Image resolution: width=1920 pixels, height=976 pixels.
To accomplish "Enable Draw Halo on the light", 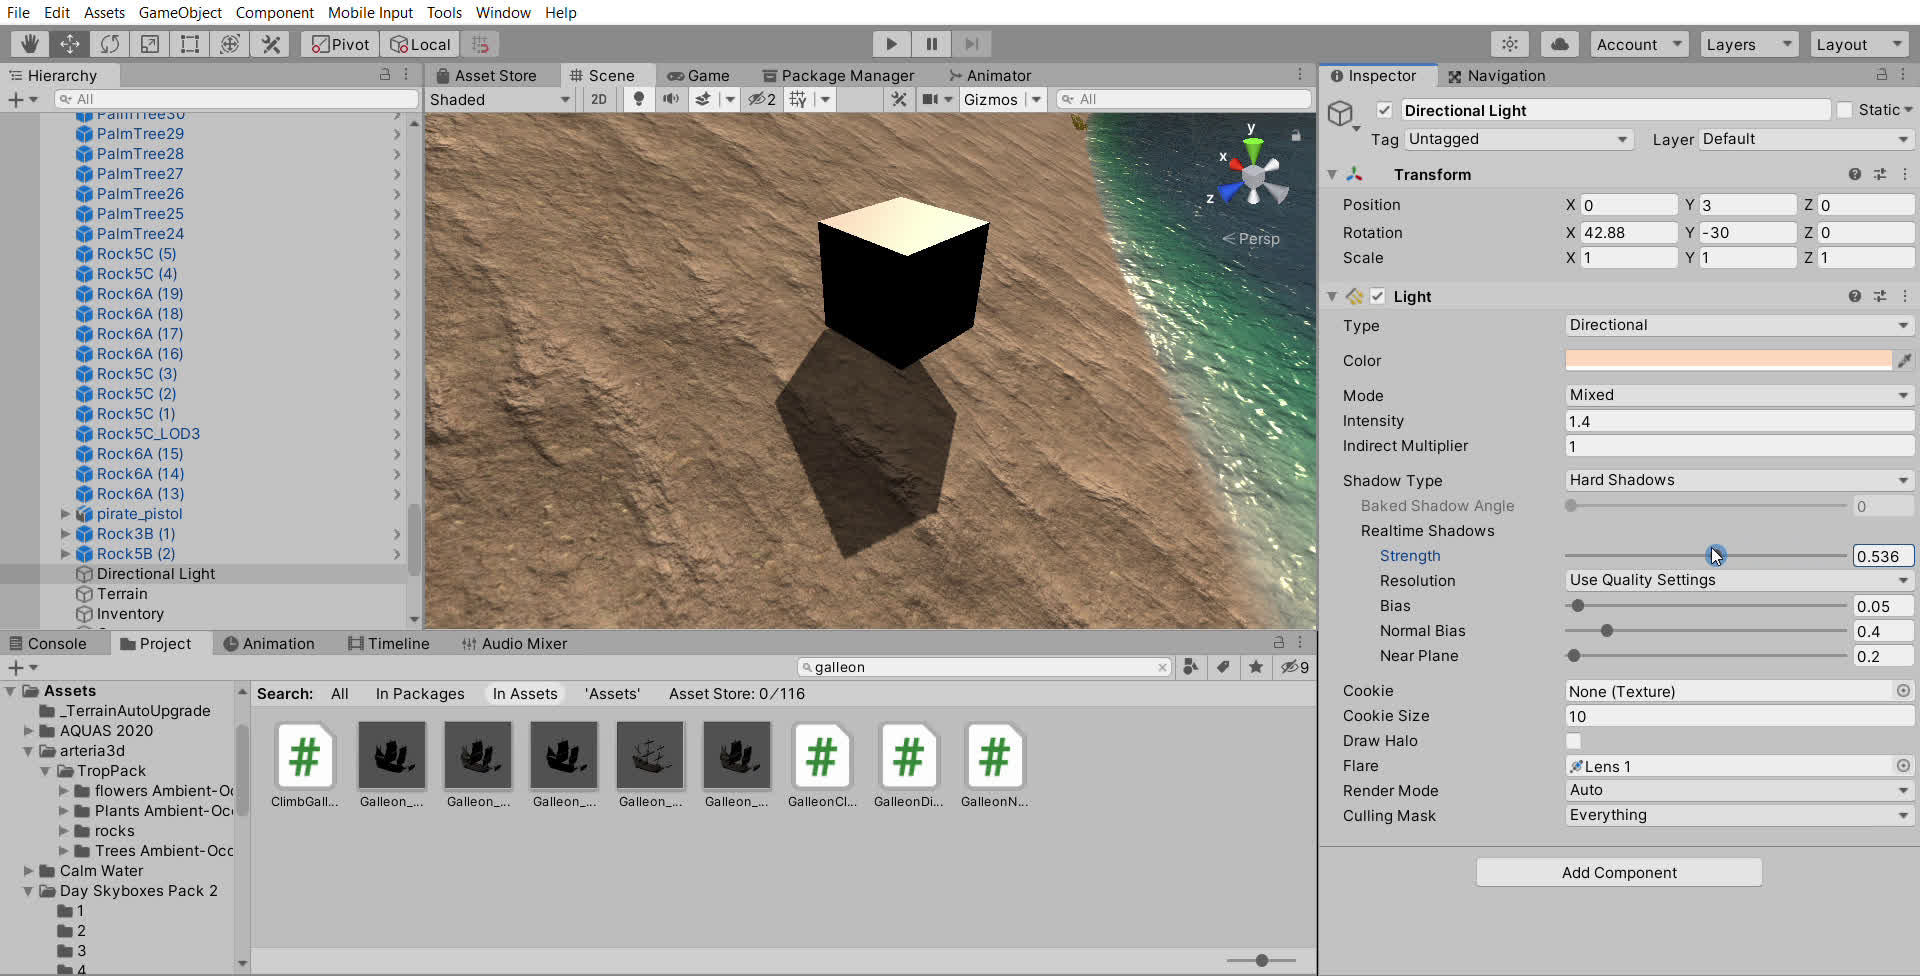I will [1574, 741].
